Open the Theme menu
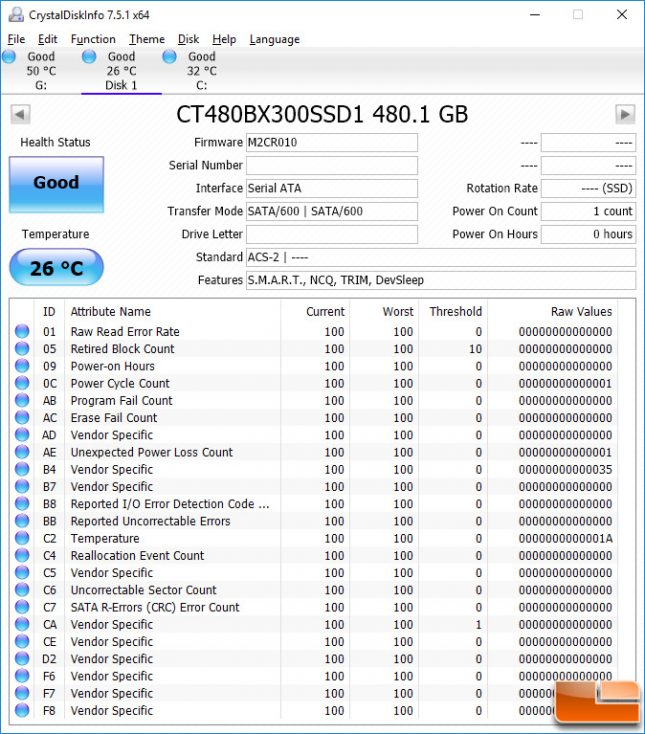Viewport: 645px width, 734px height. (147, 39)
